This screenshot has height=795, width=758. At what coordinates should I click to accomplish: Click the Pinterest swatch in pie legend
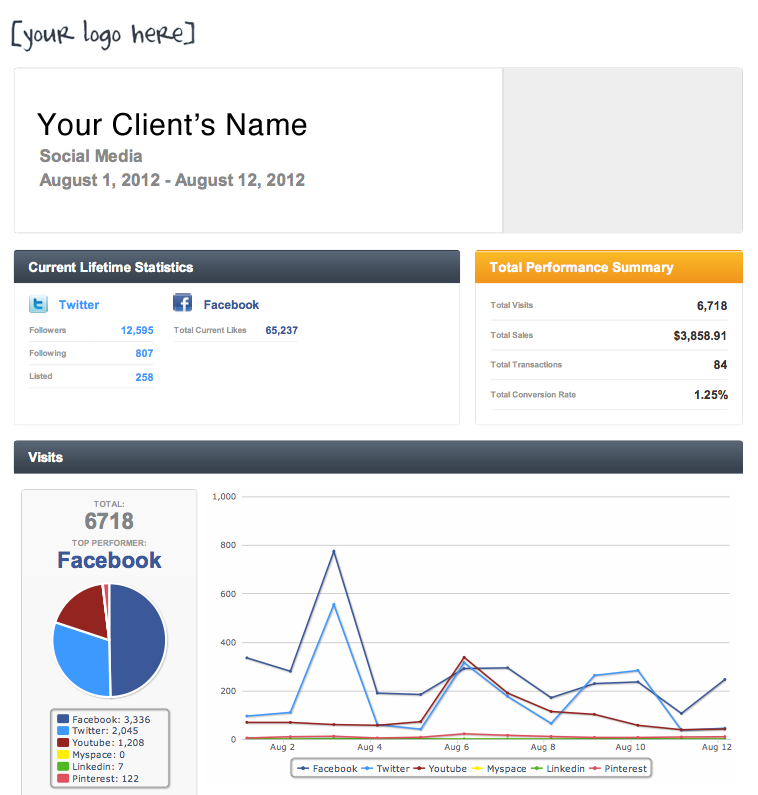[63, 778]
